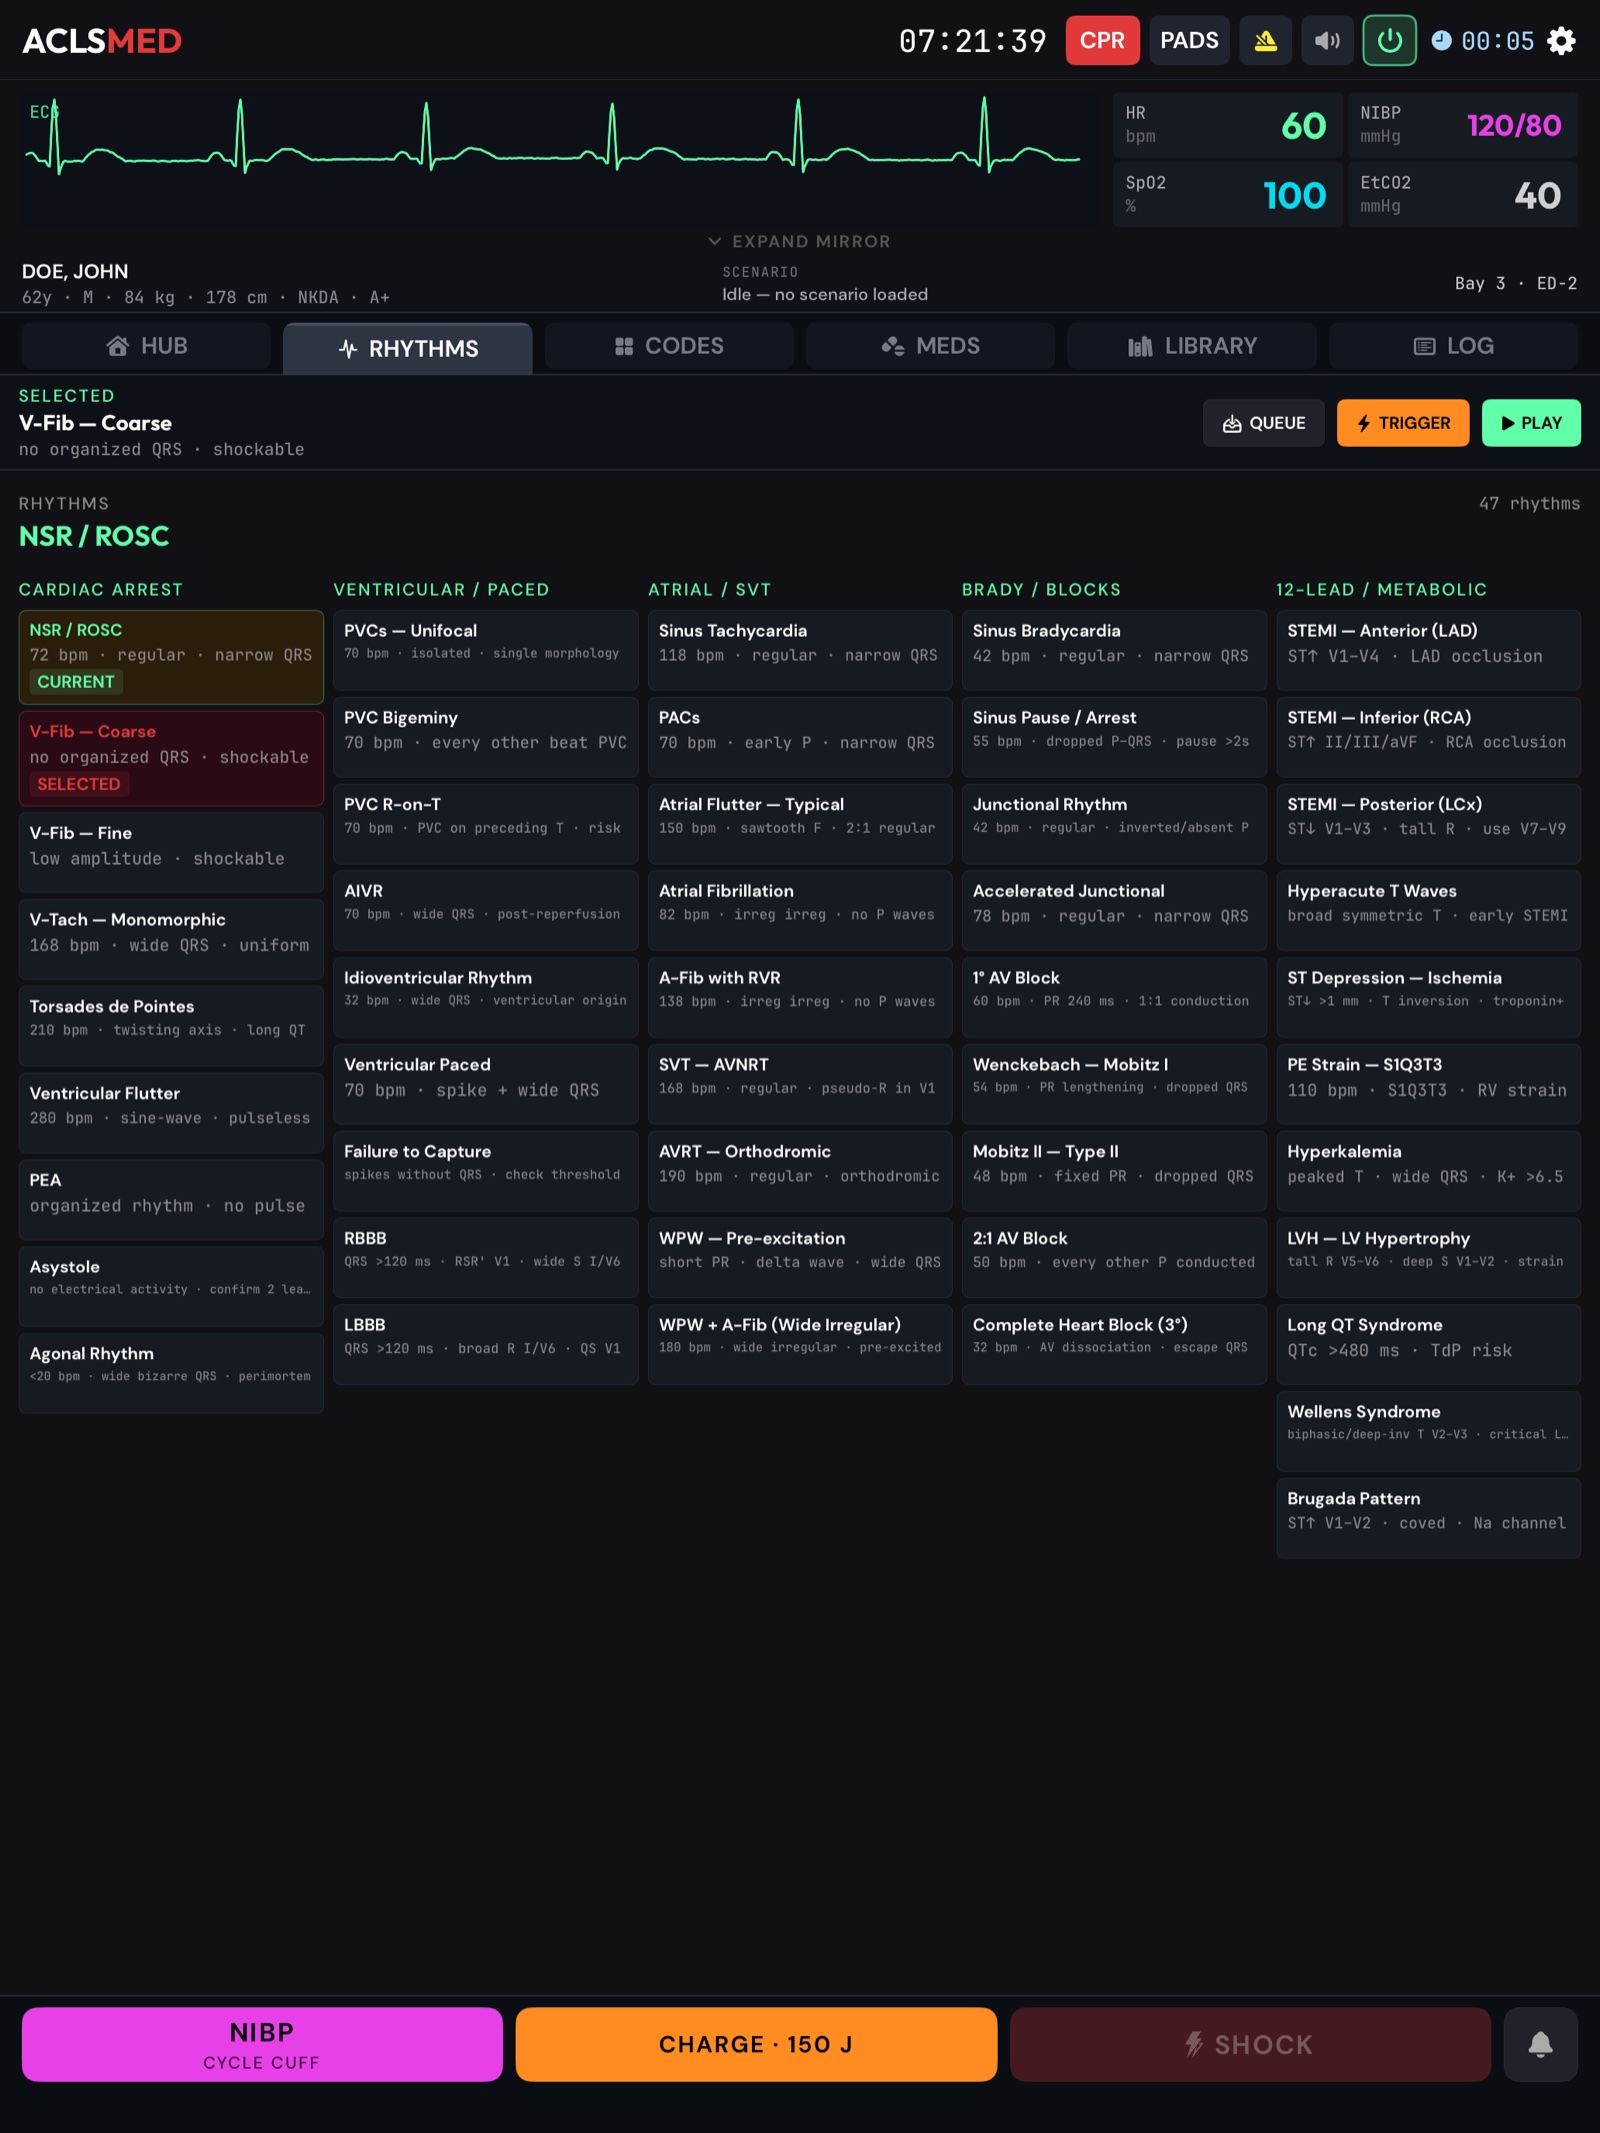Trigger the selected V-Fib rhythm
Screen dimensions: 1600x2133
(x=1403, y=423)
